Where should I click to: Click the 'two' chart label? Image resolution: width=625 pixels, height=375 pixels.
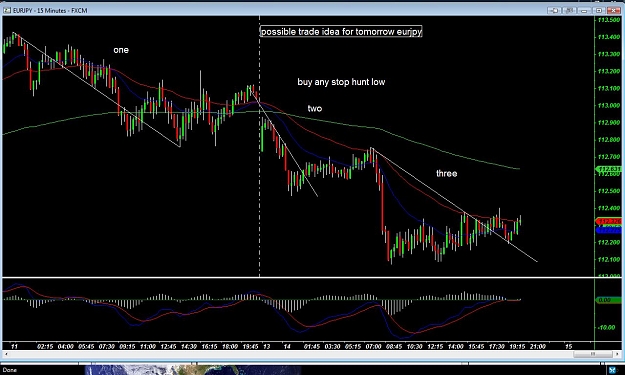314,108
